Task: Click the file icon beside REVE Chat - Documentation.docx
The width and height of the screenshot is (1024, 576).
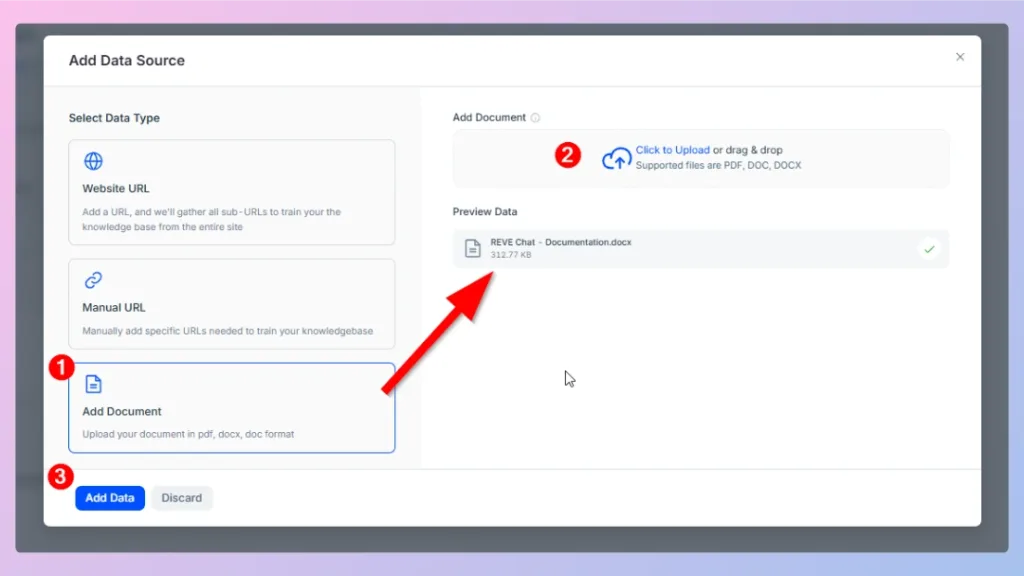Action: 473,248
